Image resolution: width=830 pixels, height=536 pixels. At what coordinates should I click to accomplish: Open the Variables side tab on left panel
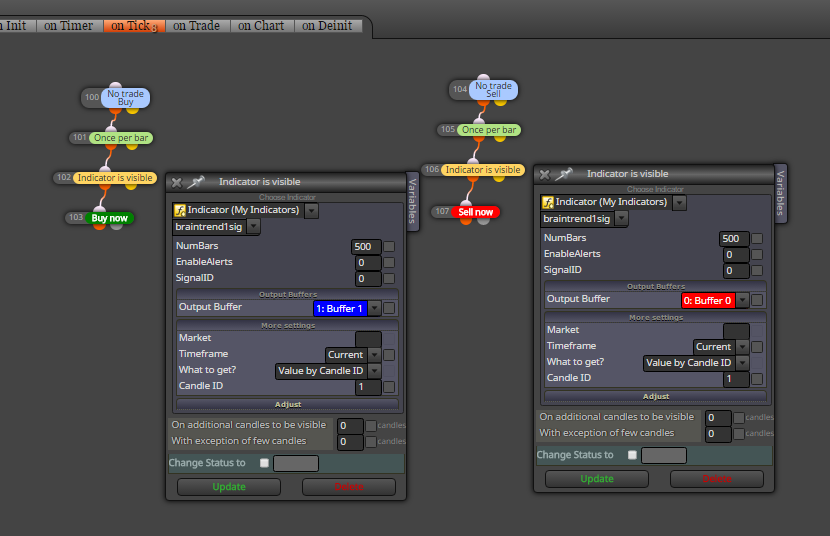[x=412, y=201]
